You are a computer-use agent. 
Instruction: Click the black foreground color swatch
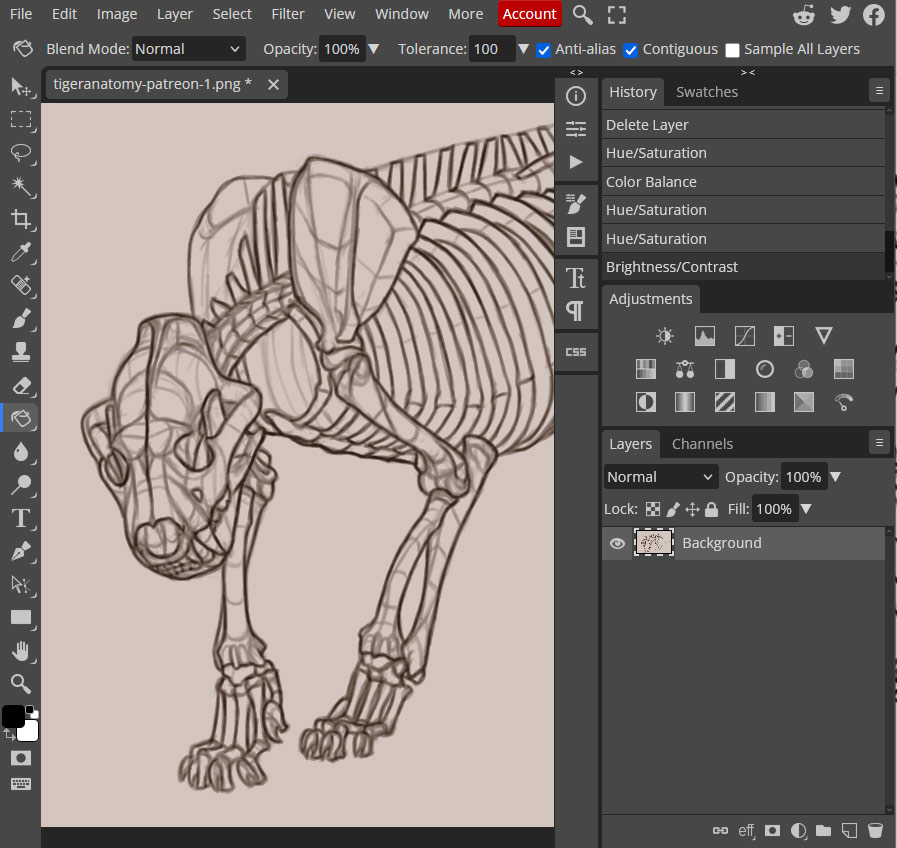(13, 716)
